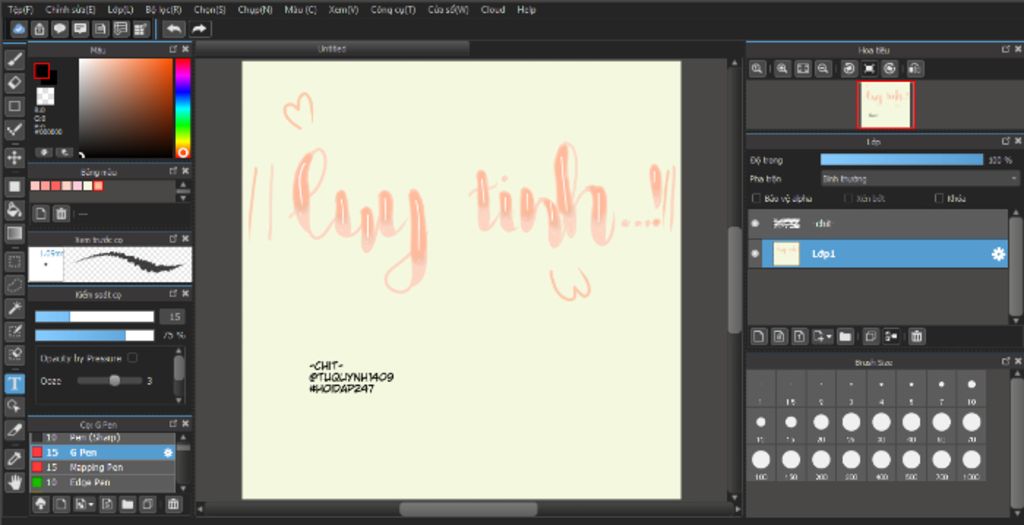Select the Mapping Pen brush
Image resolution: width=1024 pixels, height=525 pixels.
click(103, 468)
